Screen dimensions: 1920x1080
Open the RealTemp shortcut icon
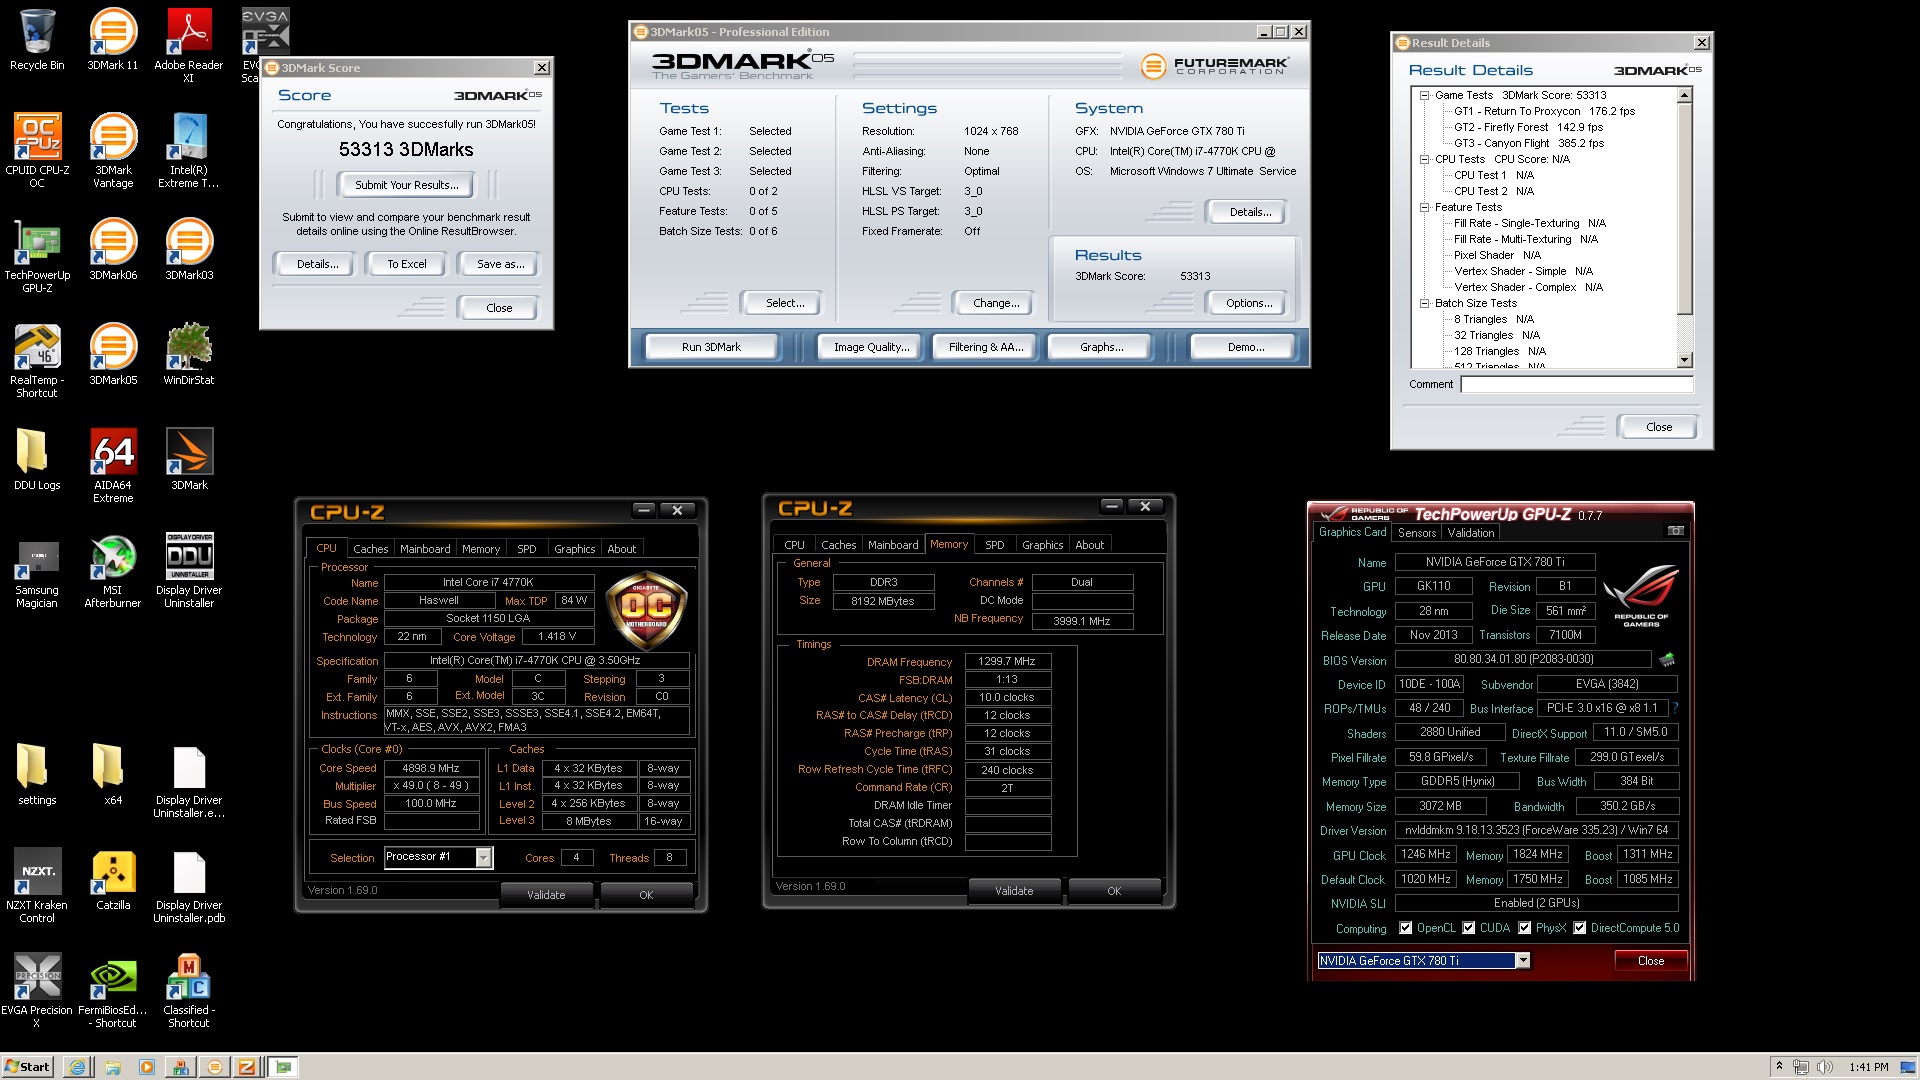pyautogui.click(x=37, y=360)
